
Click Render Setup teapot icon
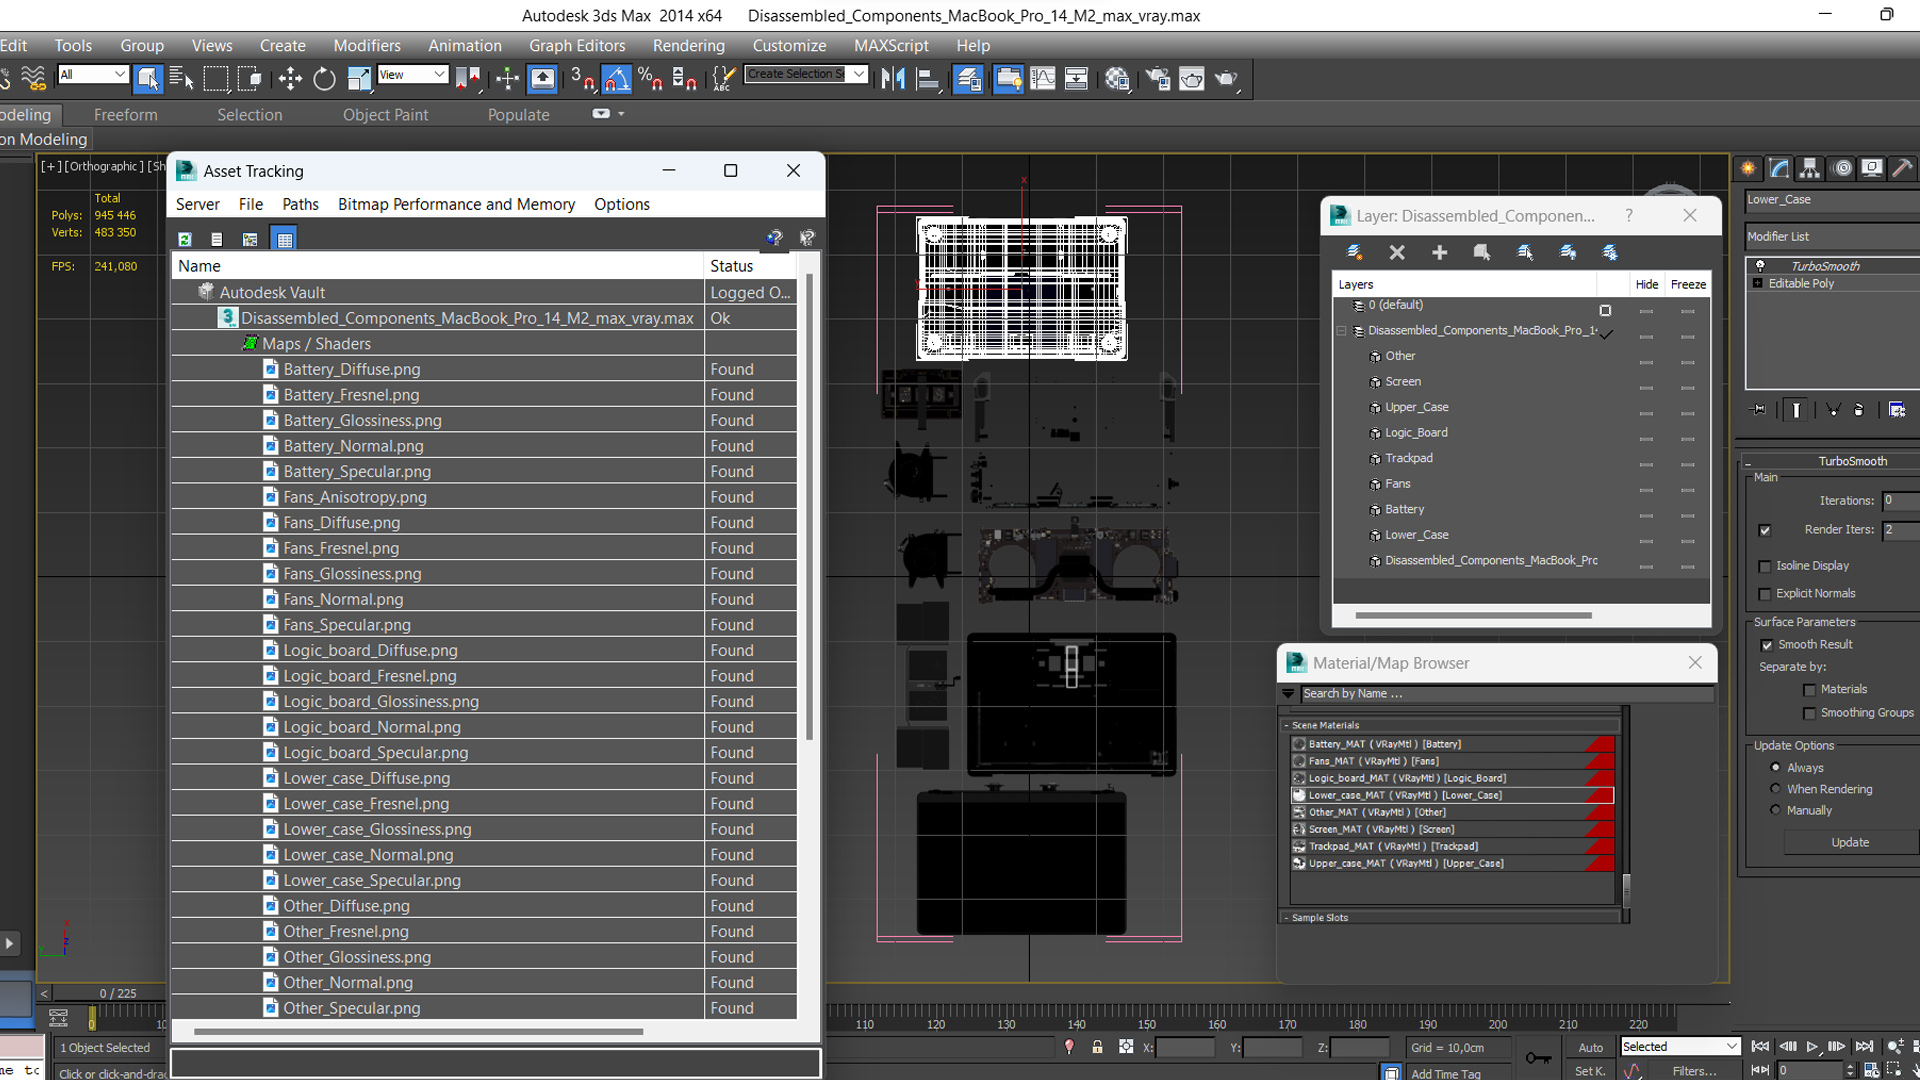click(x=1158, y=78)
